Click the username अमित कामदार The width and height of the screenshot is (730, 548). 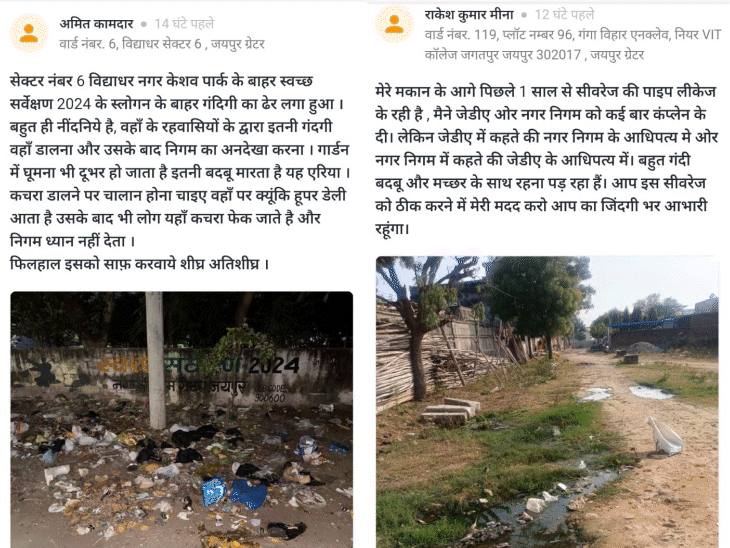(96, 24)
